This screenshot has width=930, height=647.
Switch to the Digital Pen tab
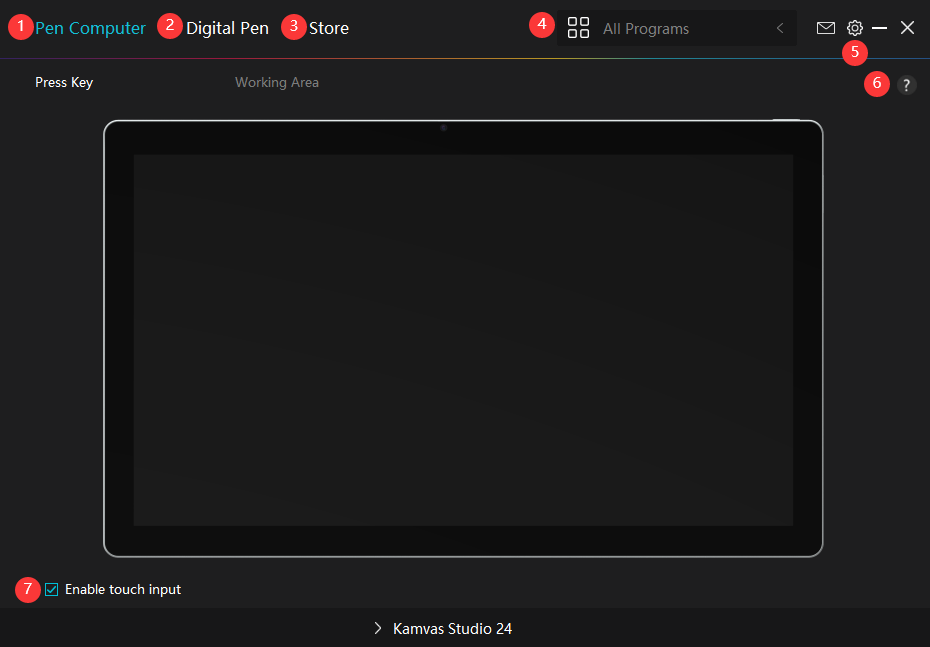point(227,28)
